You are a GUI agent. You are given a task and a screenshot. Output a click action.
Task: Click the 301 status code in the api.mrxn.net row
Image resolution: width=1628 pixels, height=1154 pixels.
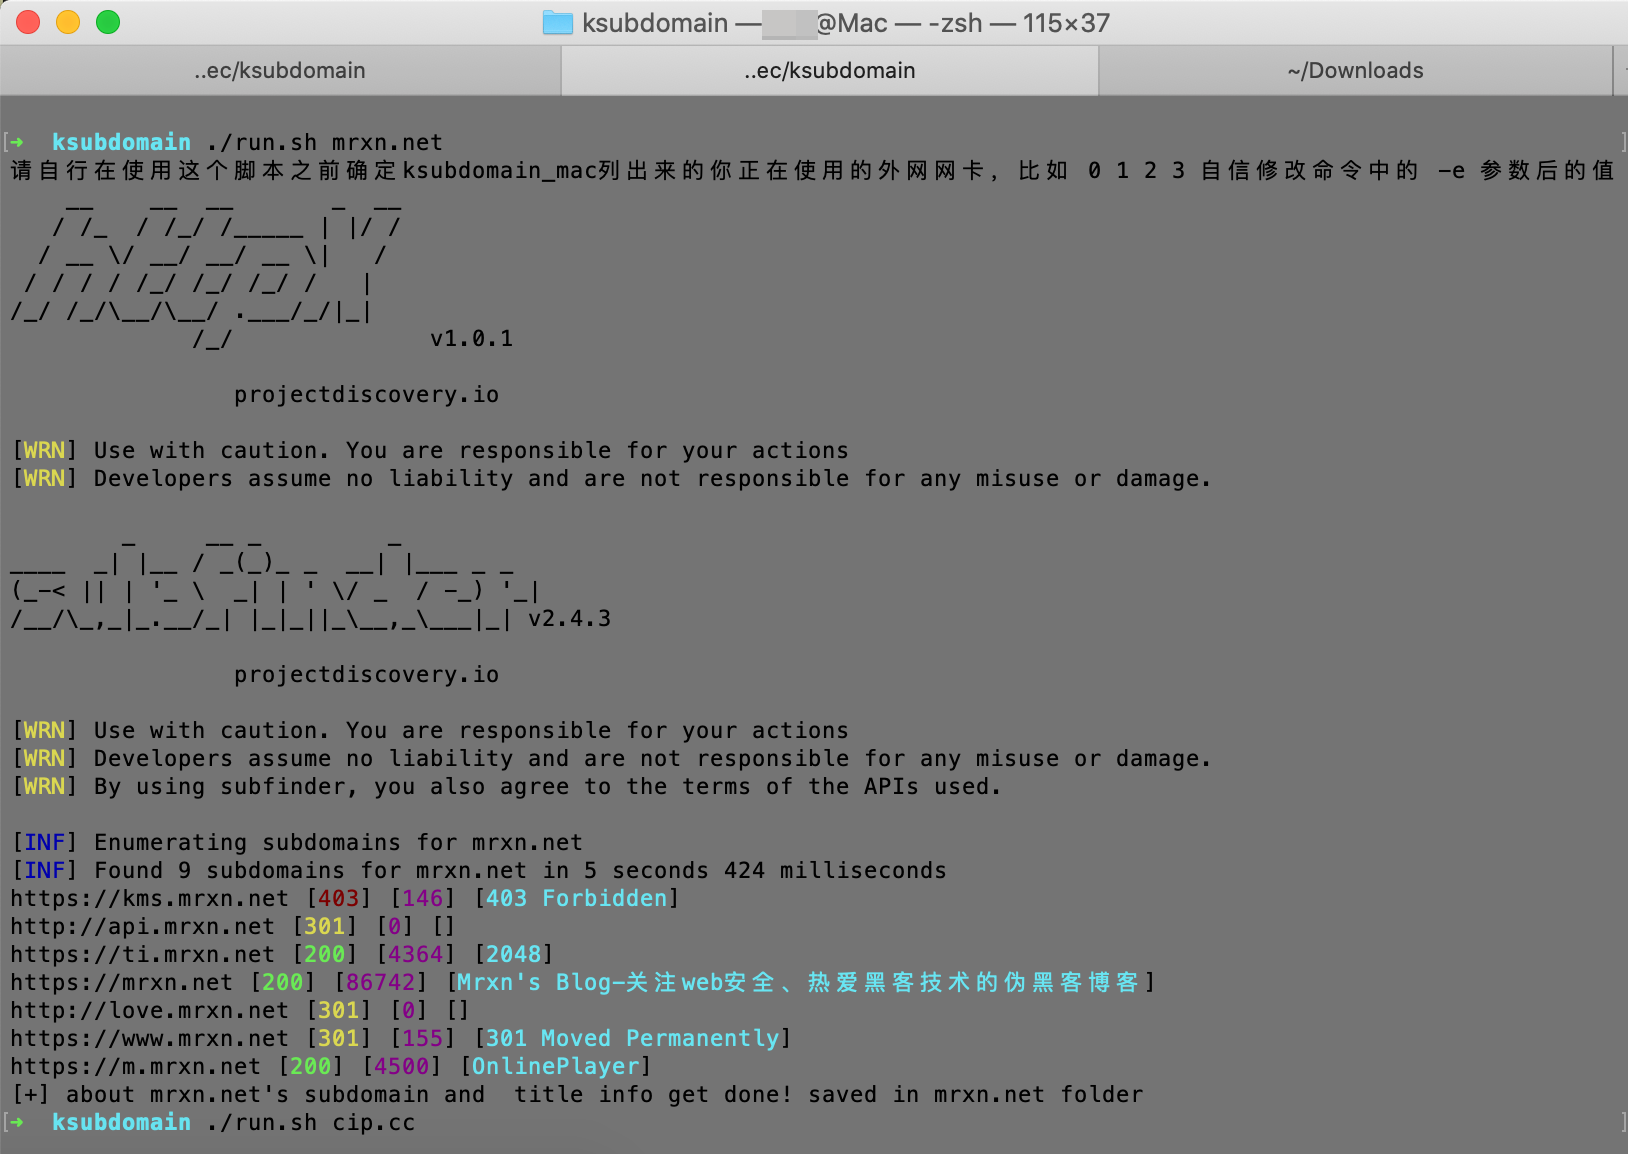(324, 927)
